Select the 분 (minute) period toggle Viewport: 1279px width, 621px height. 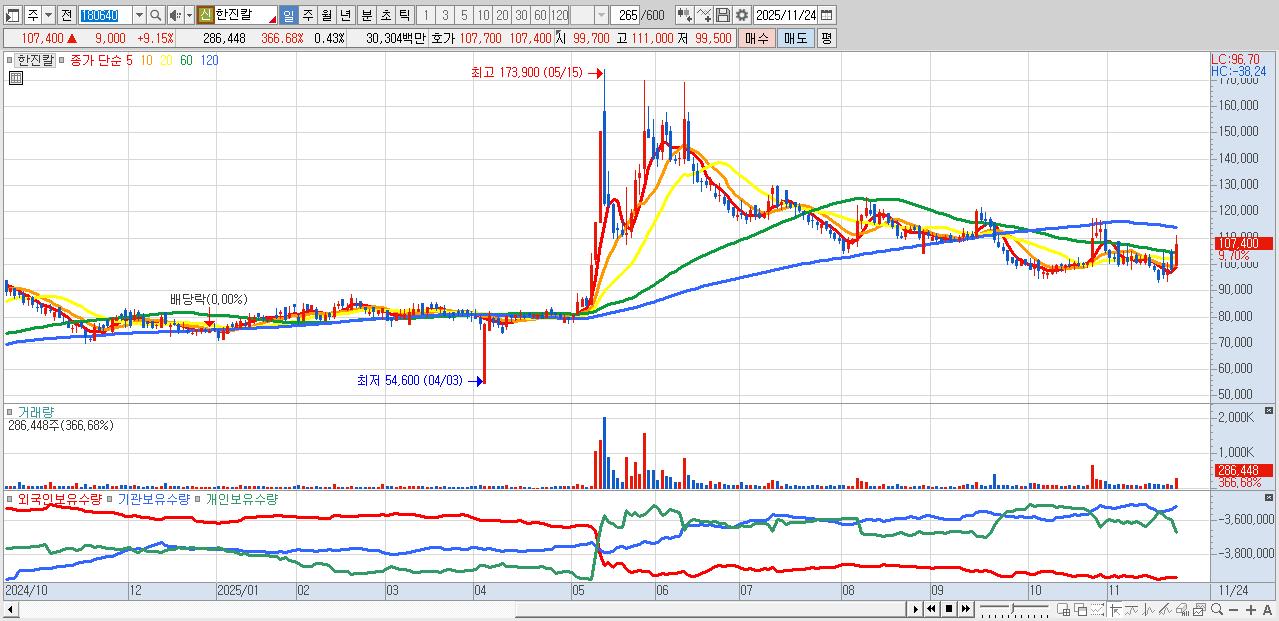coord(366,15)
